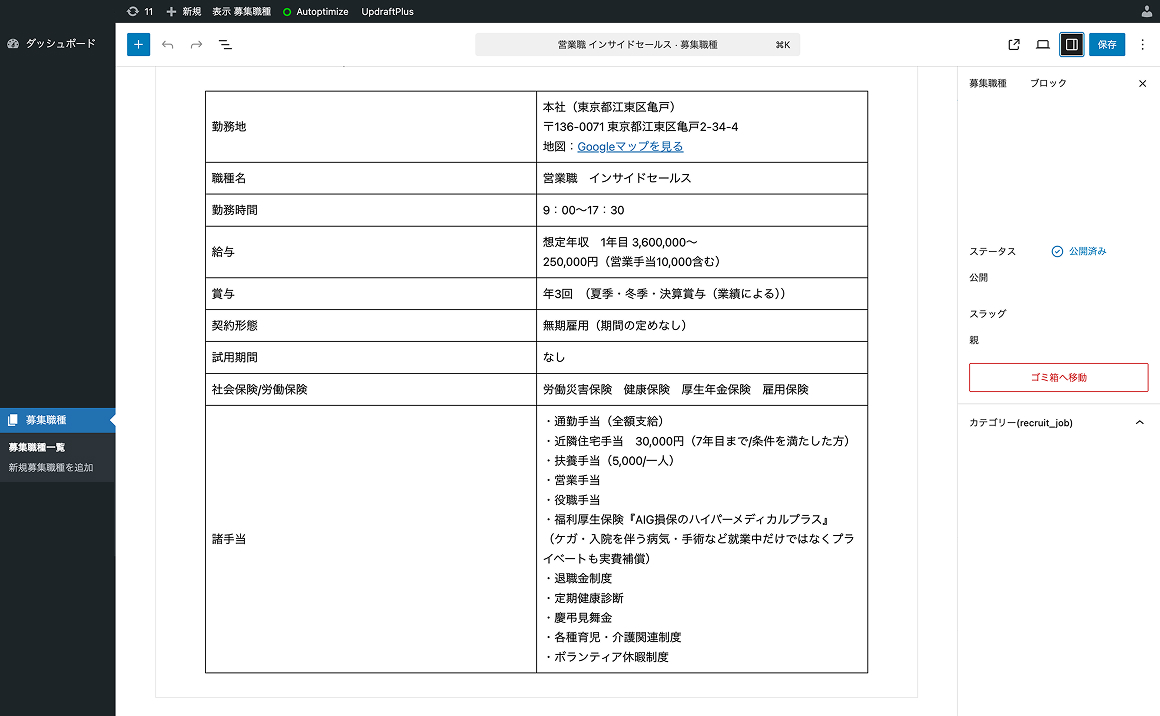Open the document overview panel
This screenshot has width=1160, height=716.
coord(224,44)
